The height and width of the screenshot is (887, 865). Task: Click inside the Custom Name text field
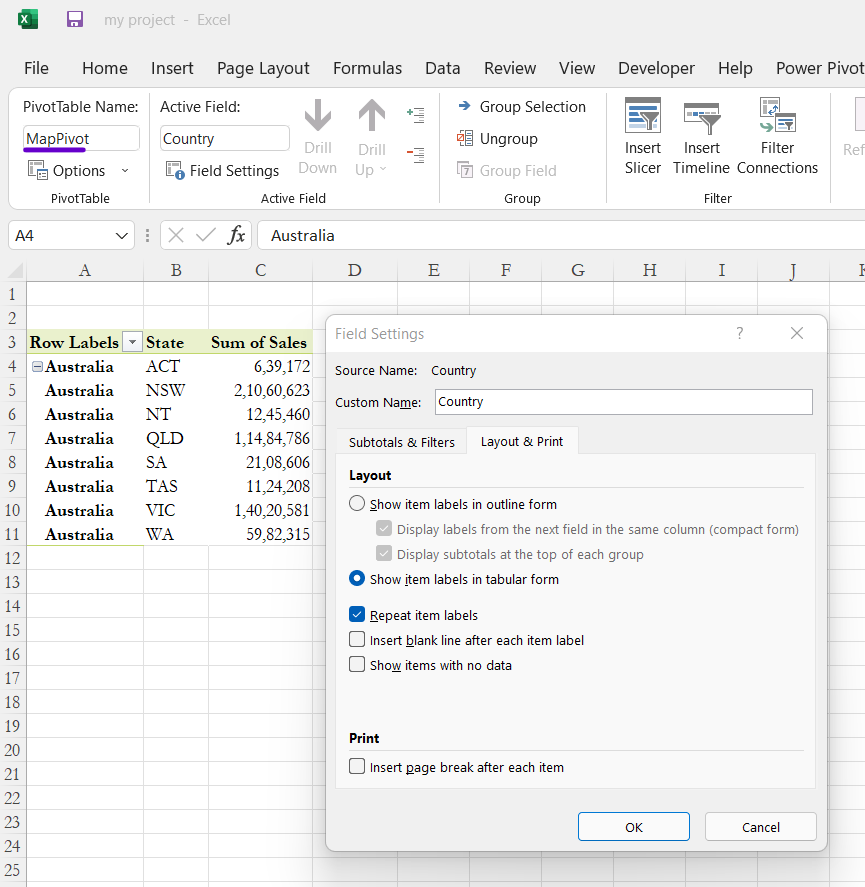(x=620, y=401)
